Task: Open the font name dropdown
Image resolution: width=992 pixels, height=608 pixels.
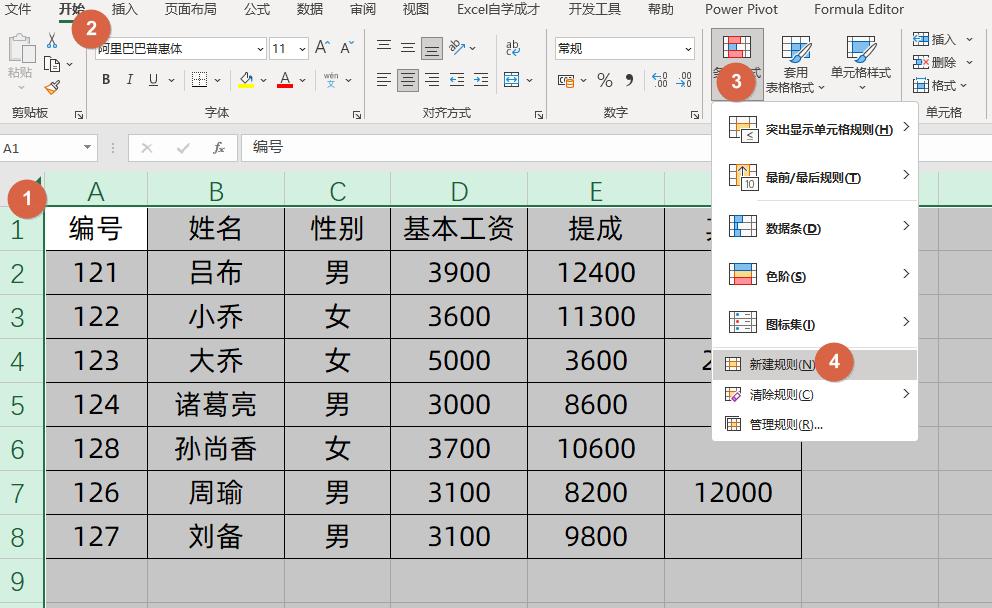Action: point(260,48)
